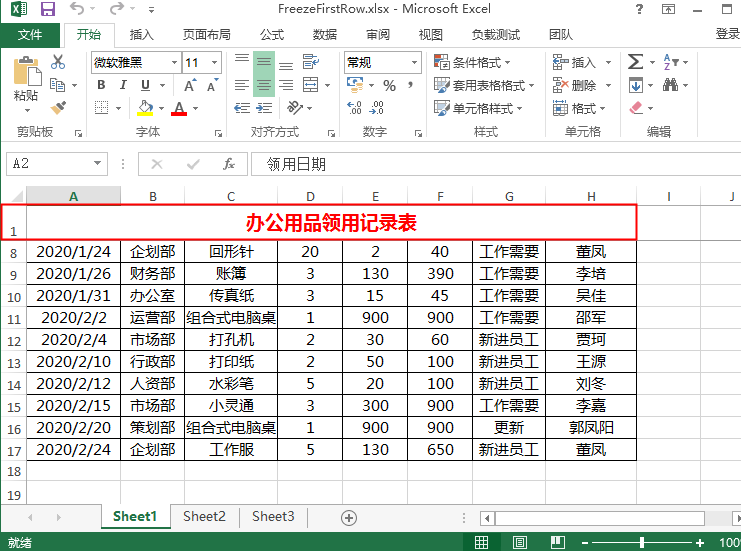Open the font size dropdown showing 11
The width and height of the screenshot is (741, 551).
click(214, 62)
